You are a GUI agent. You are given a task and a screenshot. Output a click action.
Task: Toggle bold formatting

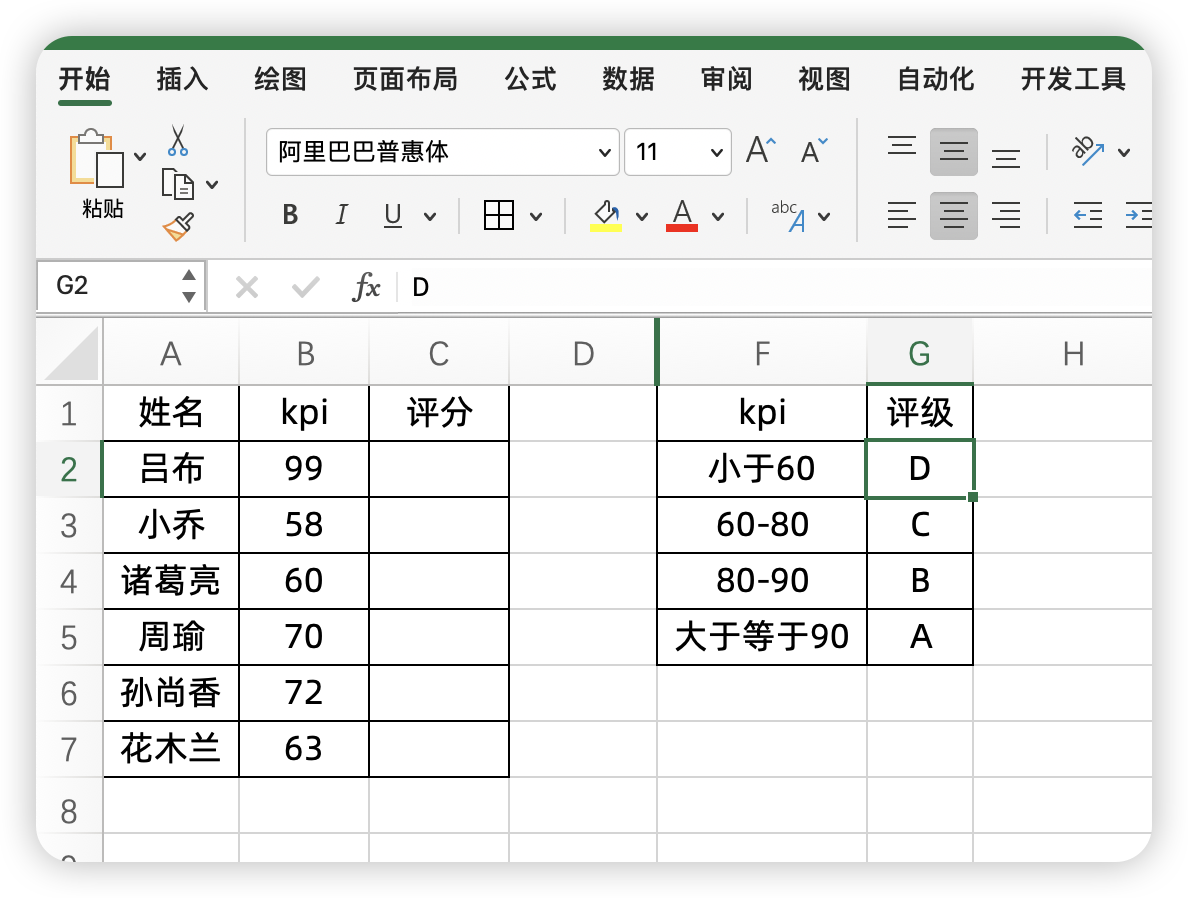click(x=290, y=215)
